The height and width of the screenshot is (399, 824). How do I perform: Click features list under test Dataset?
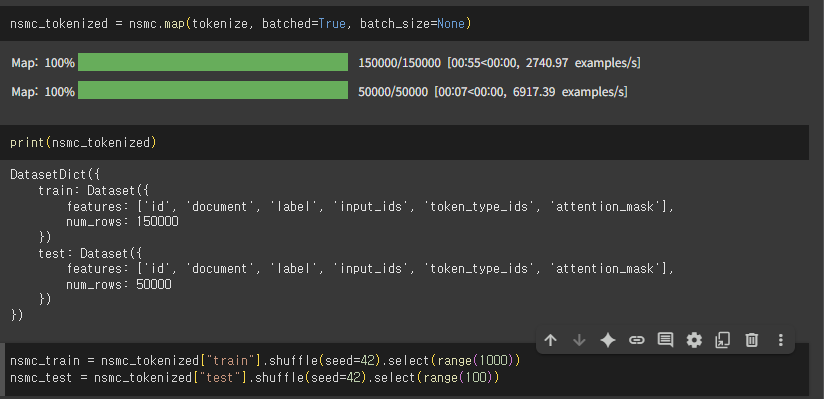(370, 269)
